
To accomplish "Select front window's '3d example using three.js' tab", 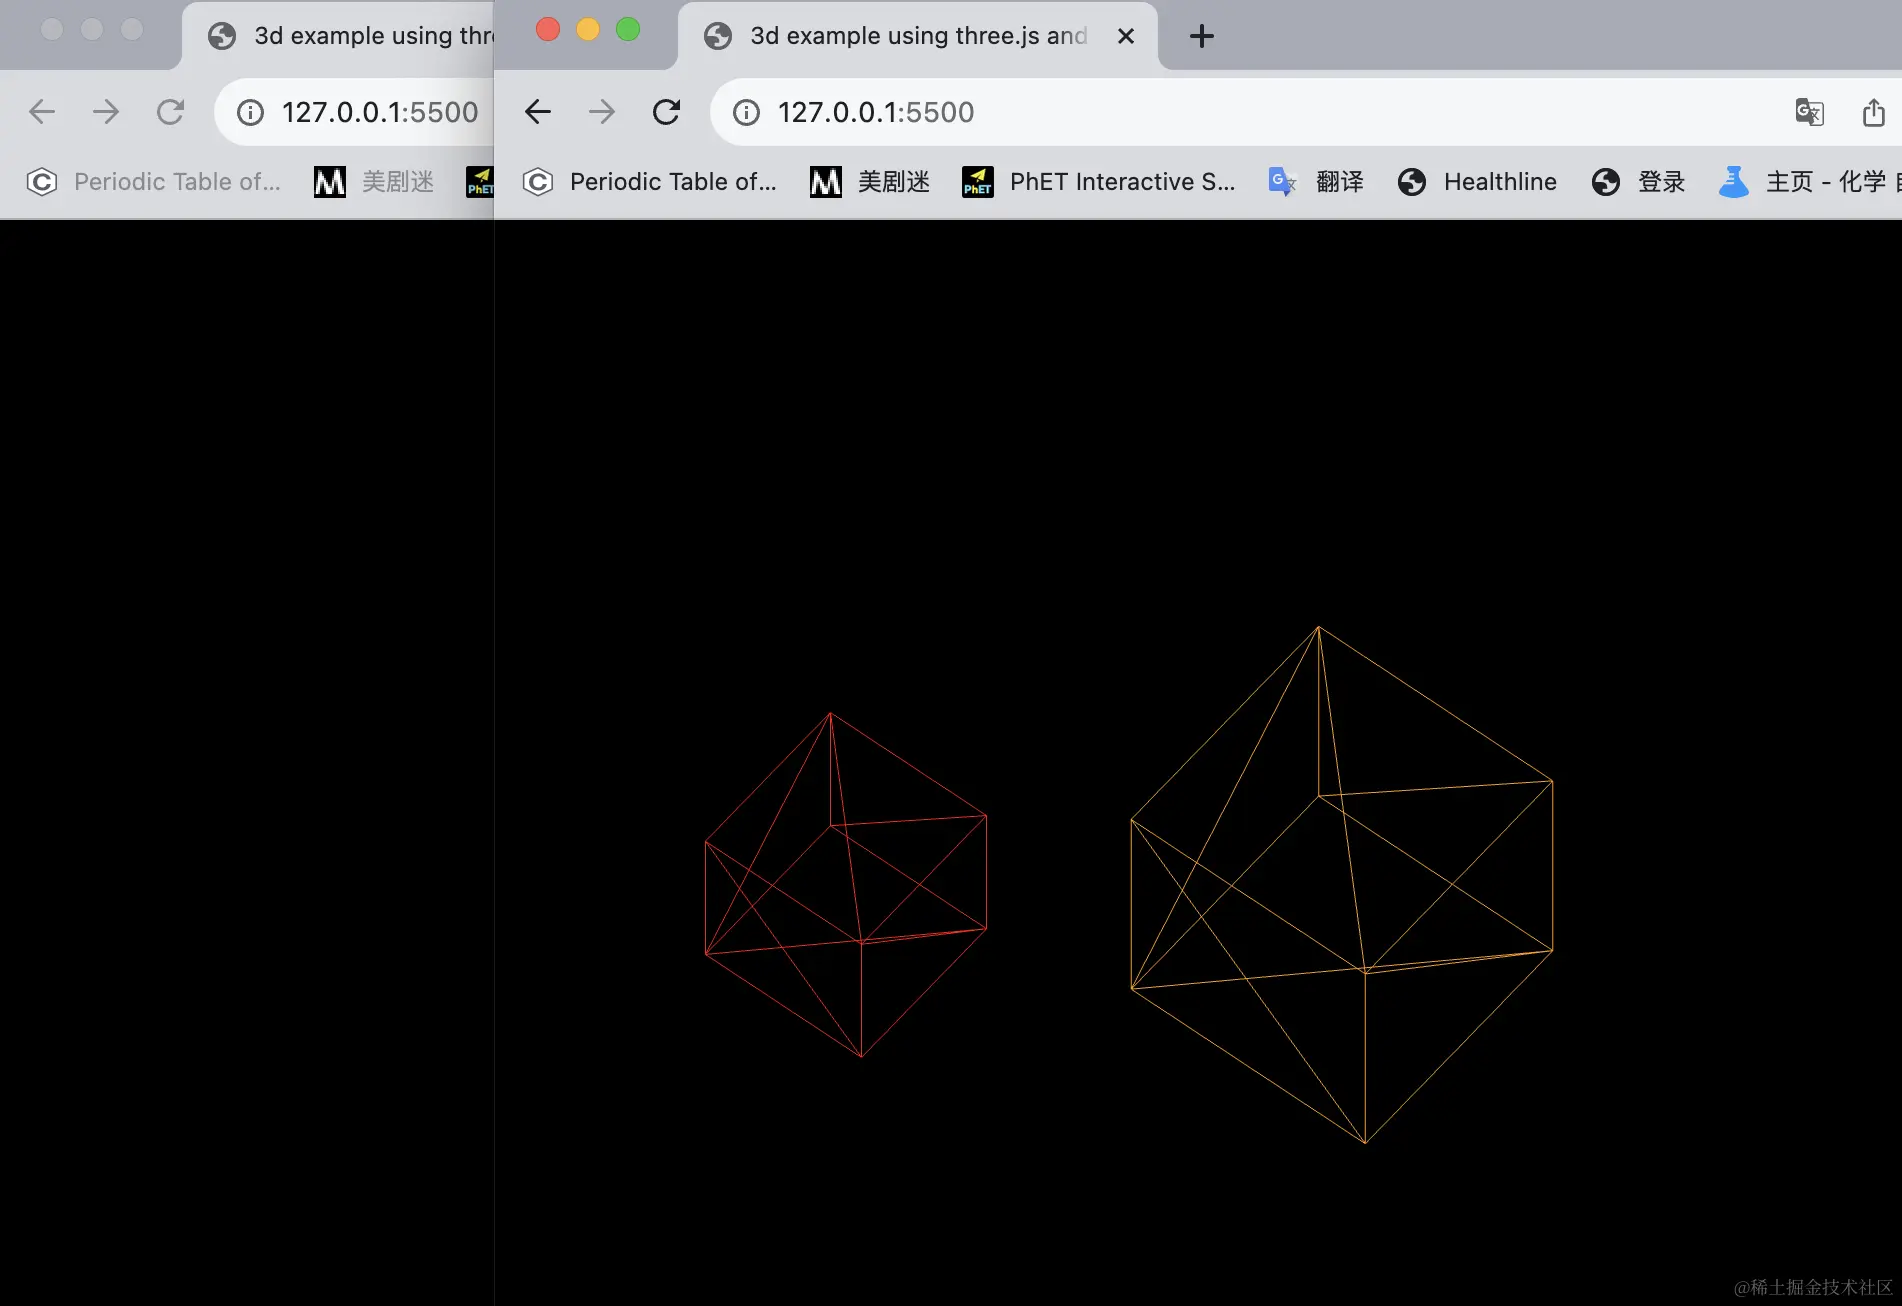I will [x=918, y=36].
